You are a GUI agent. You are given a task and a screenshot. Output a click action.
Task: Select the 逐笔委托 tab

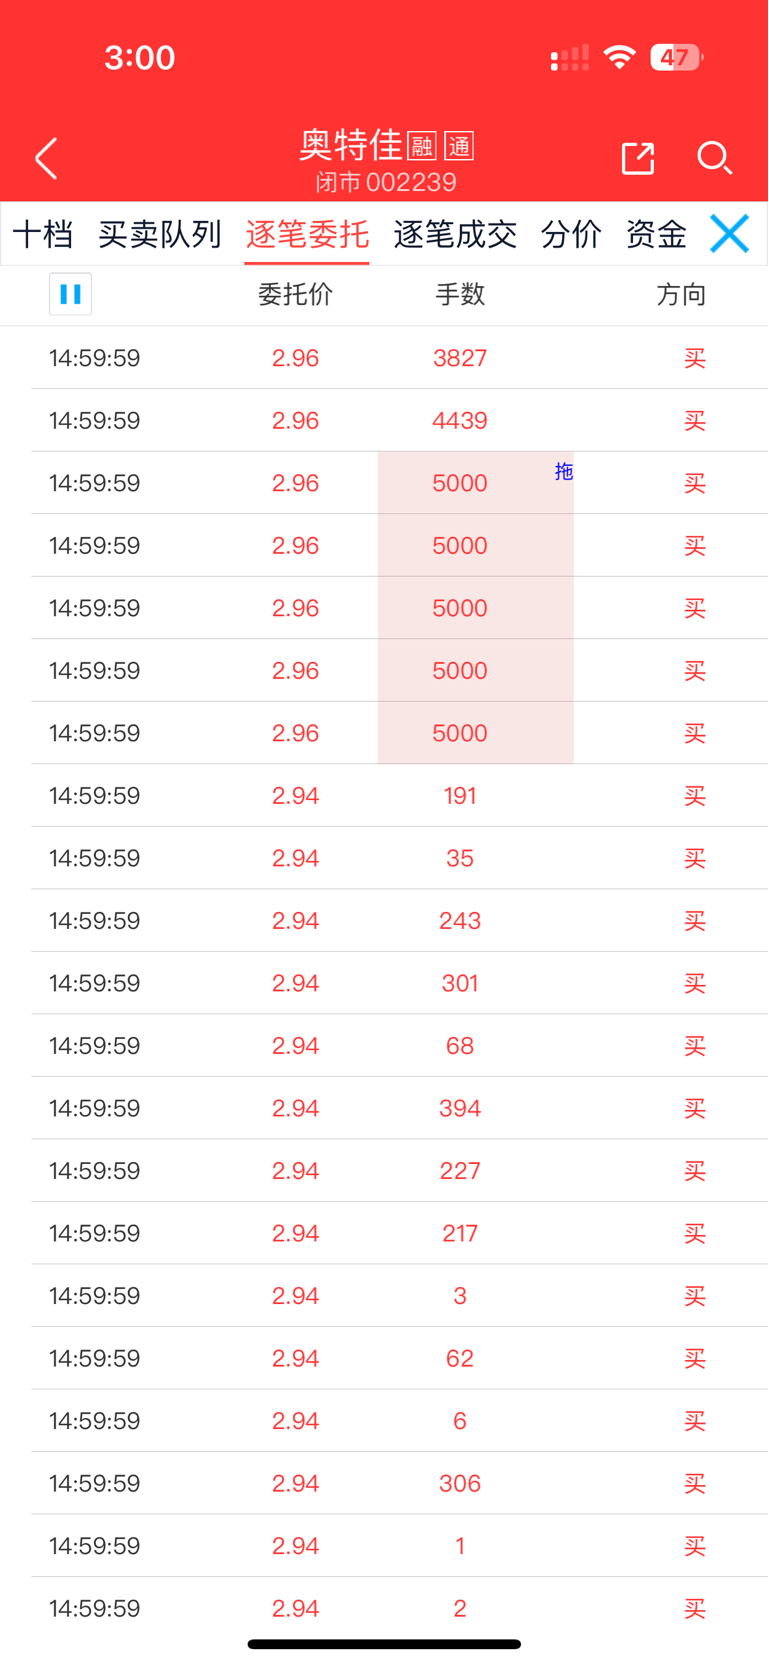(307, 235)
